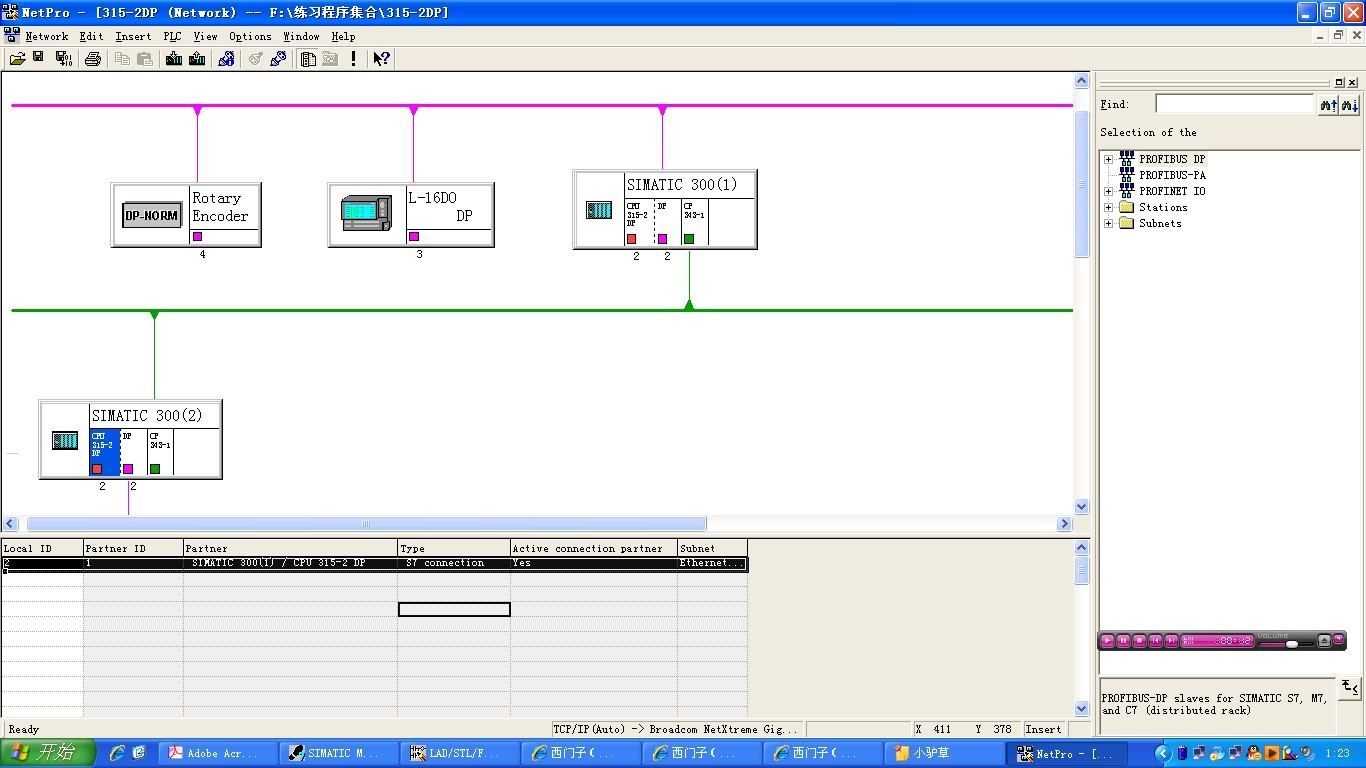The image size is (1366, 768).
Task: Expand hidden system tray icons
Action: tap(1164, 753)
